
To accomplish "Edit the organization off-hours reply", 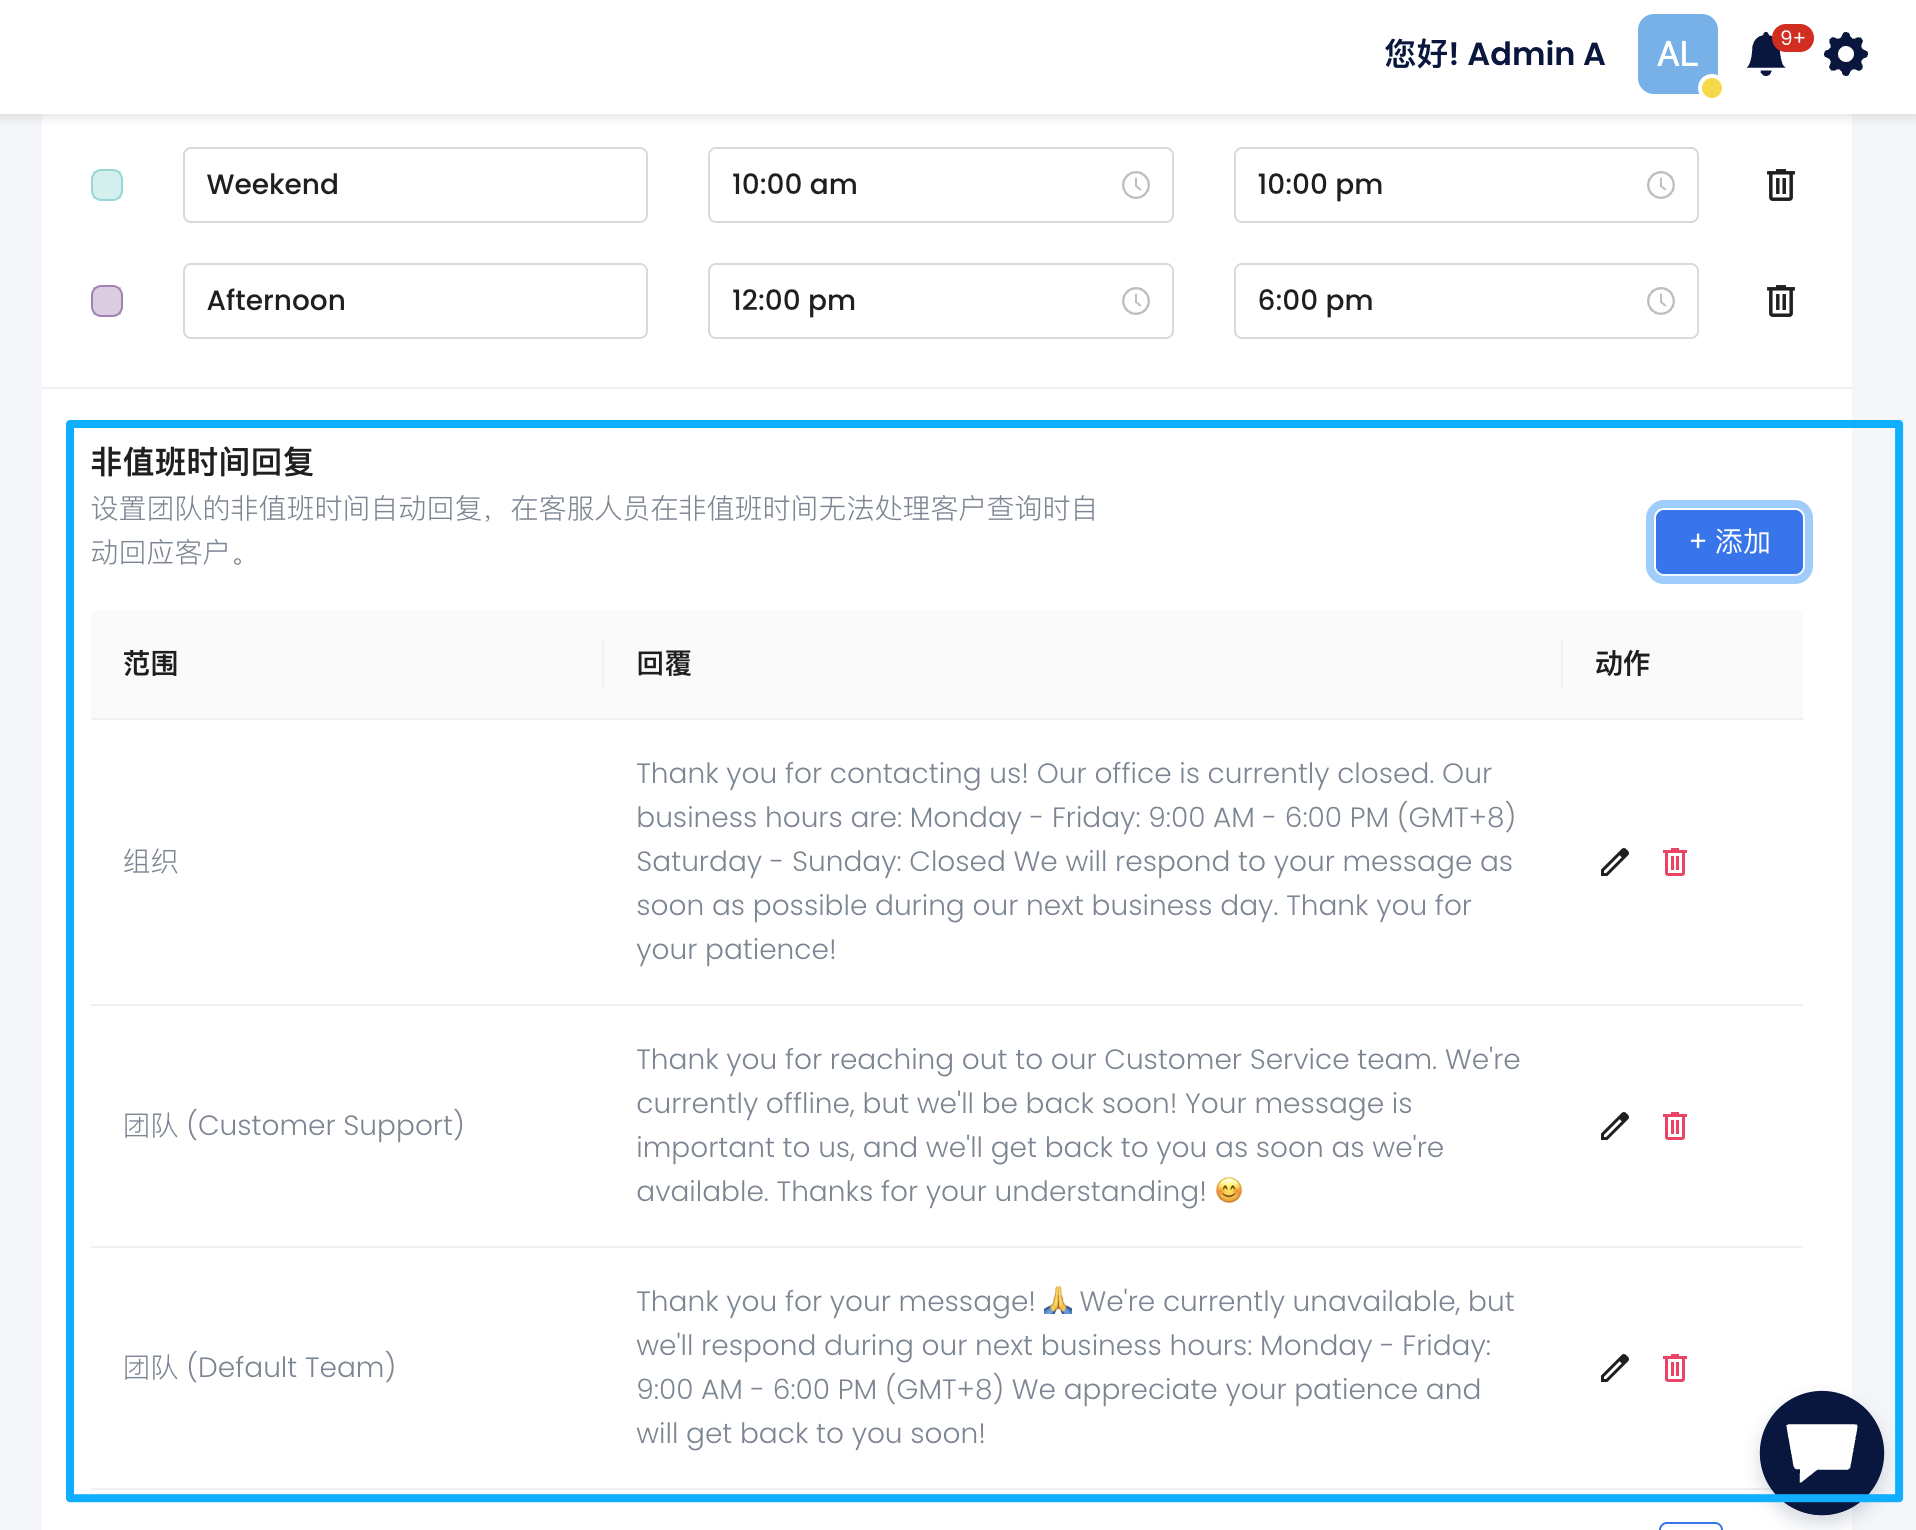I will 1614,862.
